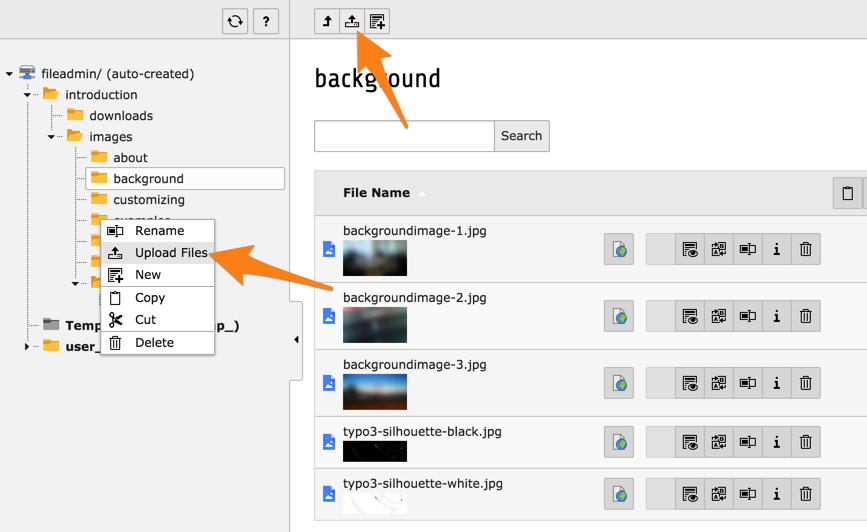Choose Copy in the context menu

pos(158,298)
